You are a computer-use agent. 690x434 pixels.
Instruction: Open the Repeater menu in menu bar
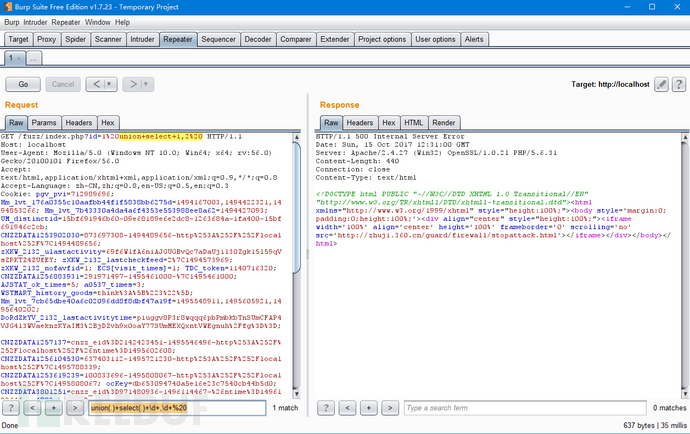(x=66, y=22)
